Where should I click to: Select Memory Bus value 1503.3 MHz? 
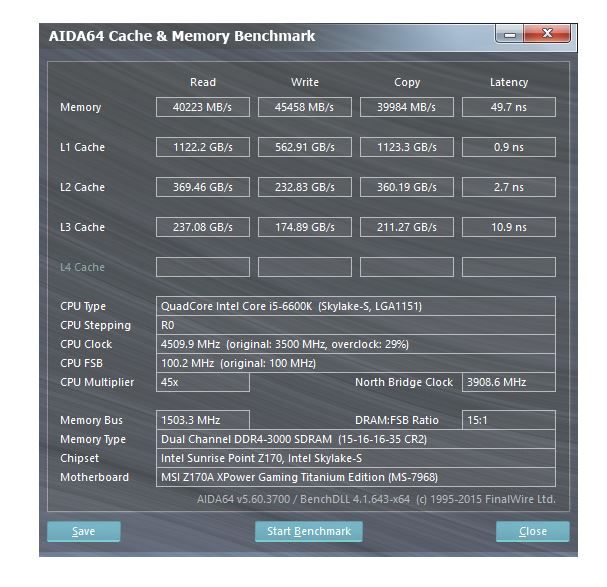coord(203,420)
